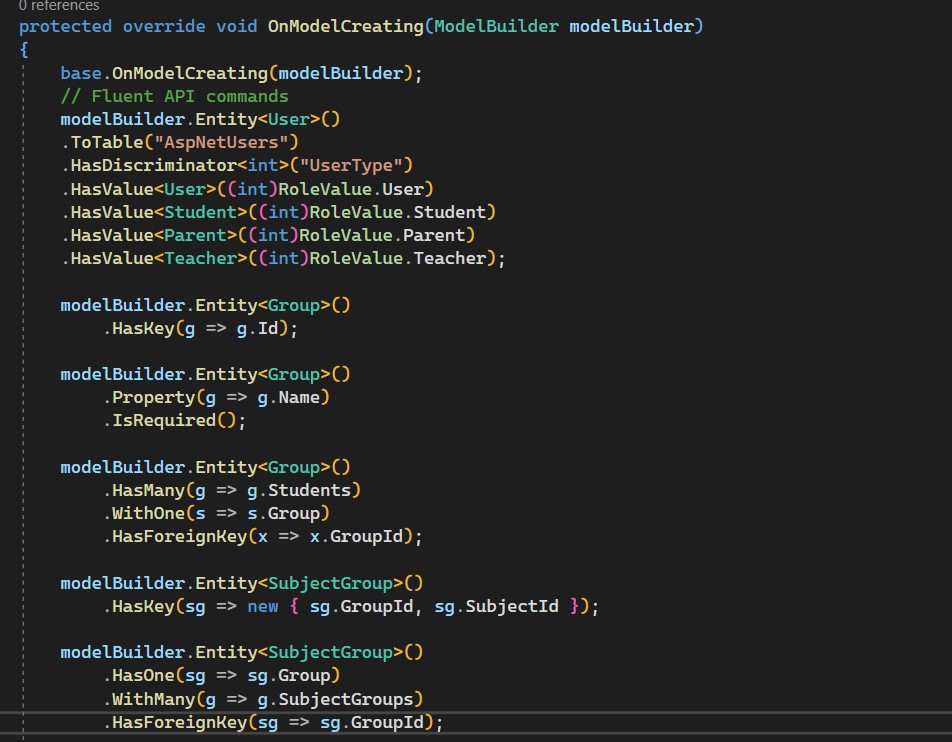Click the "protected" keyword
Viewport: 952px width, 742px height.
pos(65,25)
